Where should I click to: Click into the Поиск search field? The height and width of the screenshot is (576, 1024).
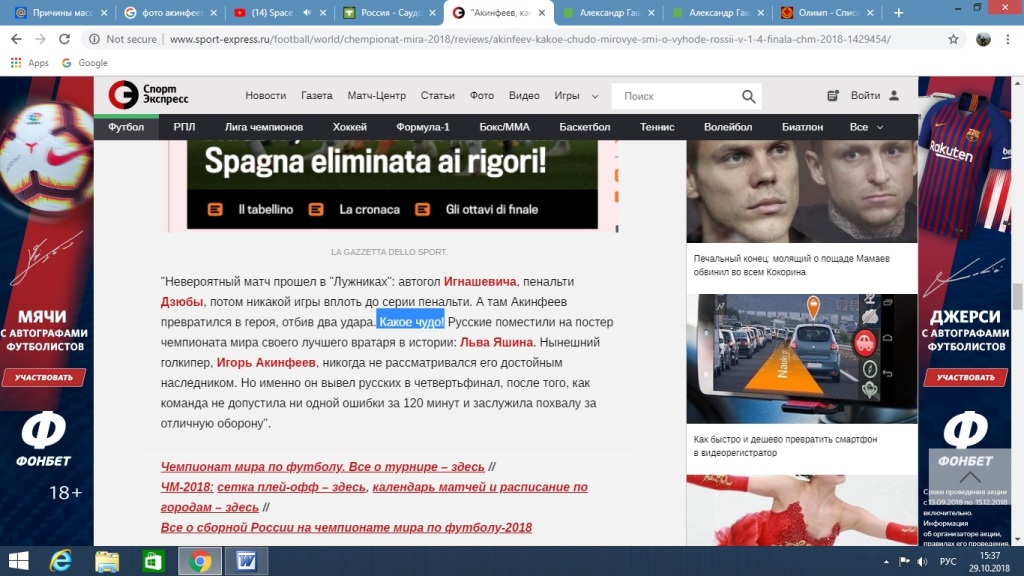pos(679,96)
